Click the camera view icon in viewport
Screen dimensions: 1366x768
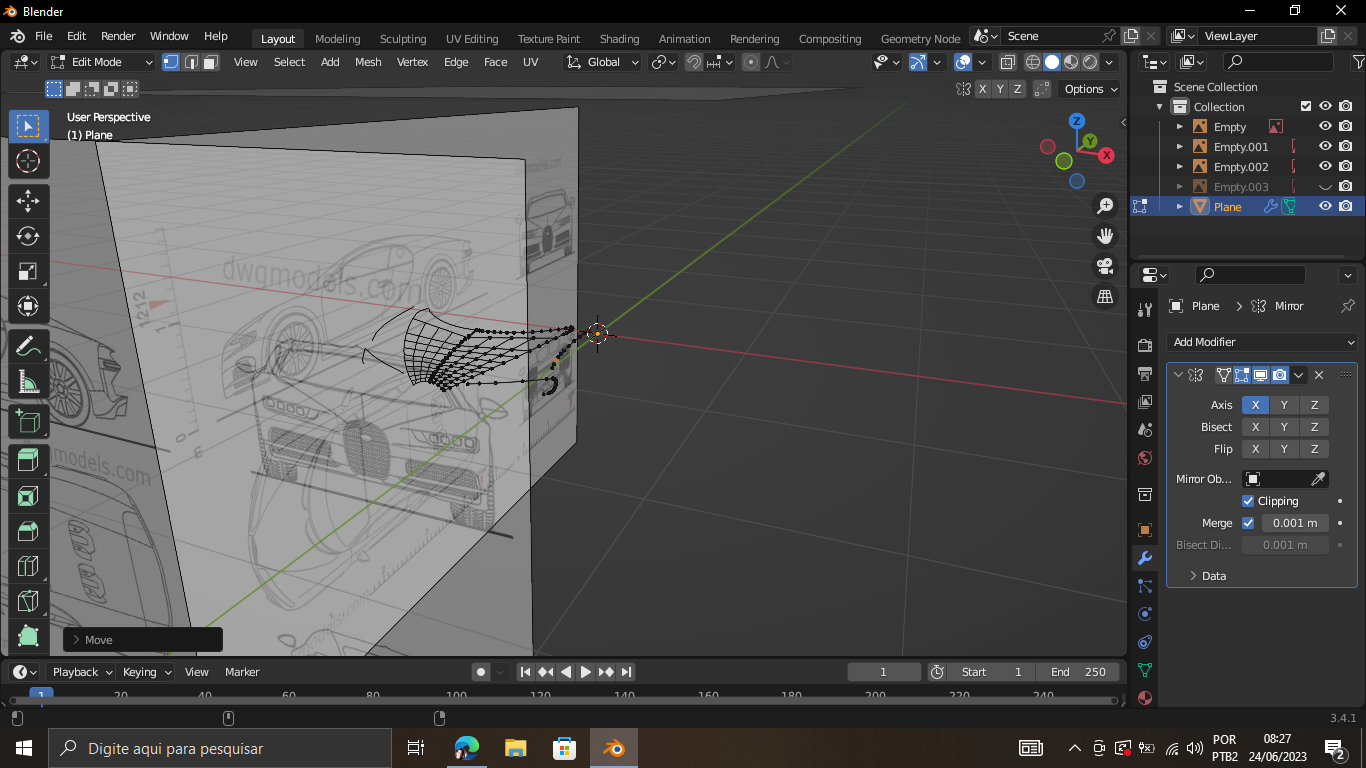[x=1105, y=266]
